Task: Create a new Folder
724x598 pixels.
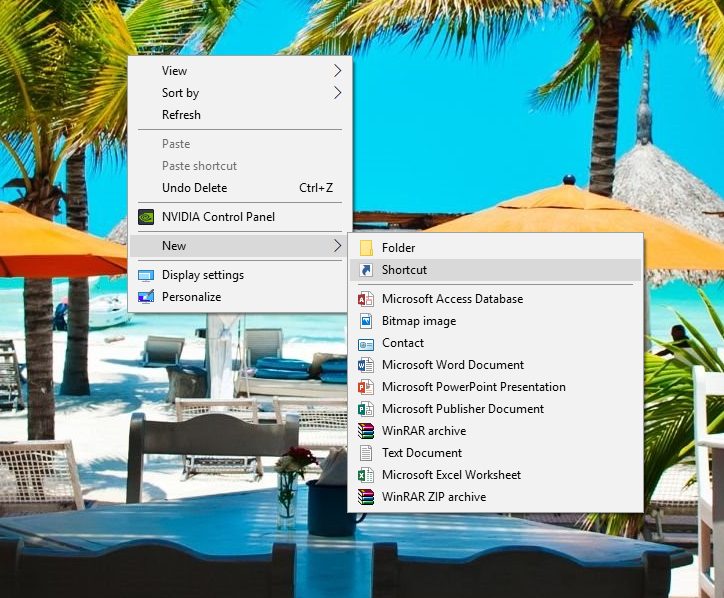Action: 495,248
